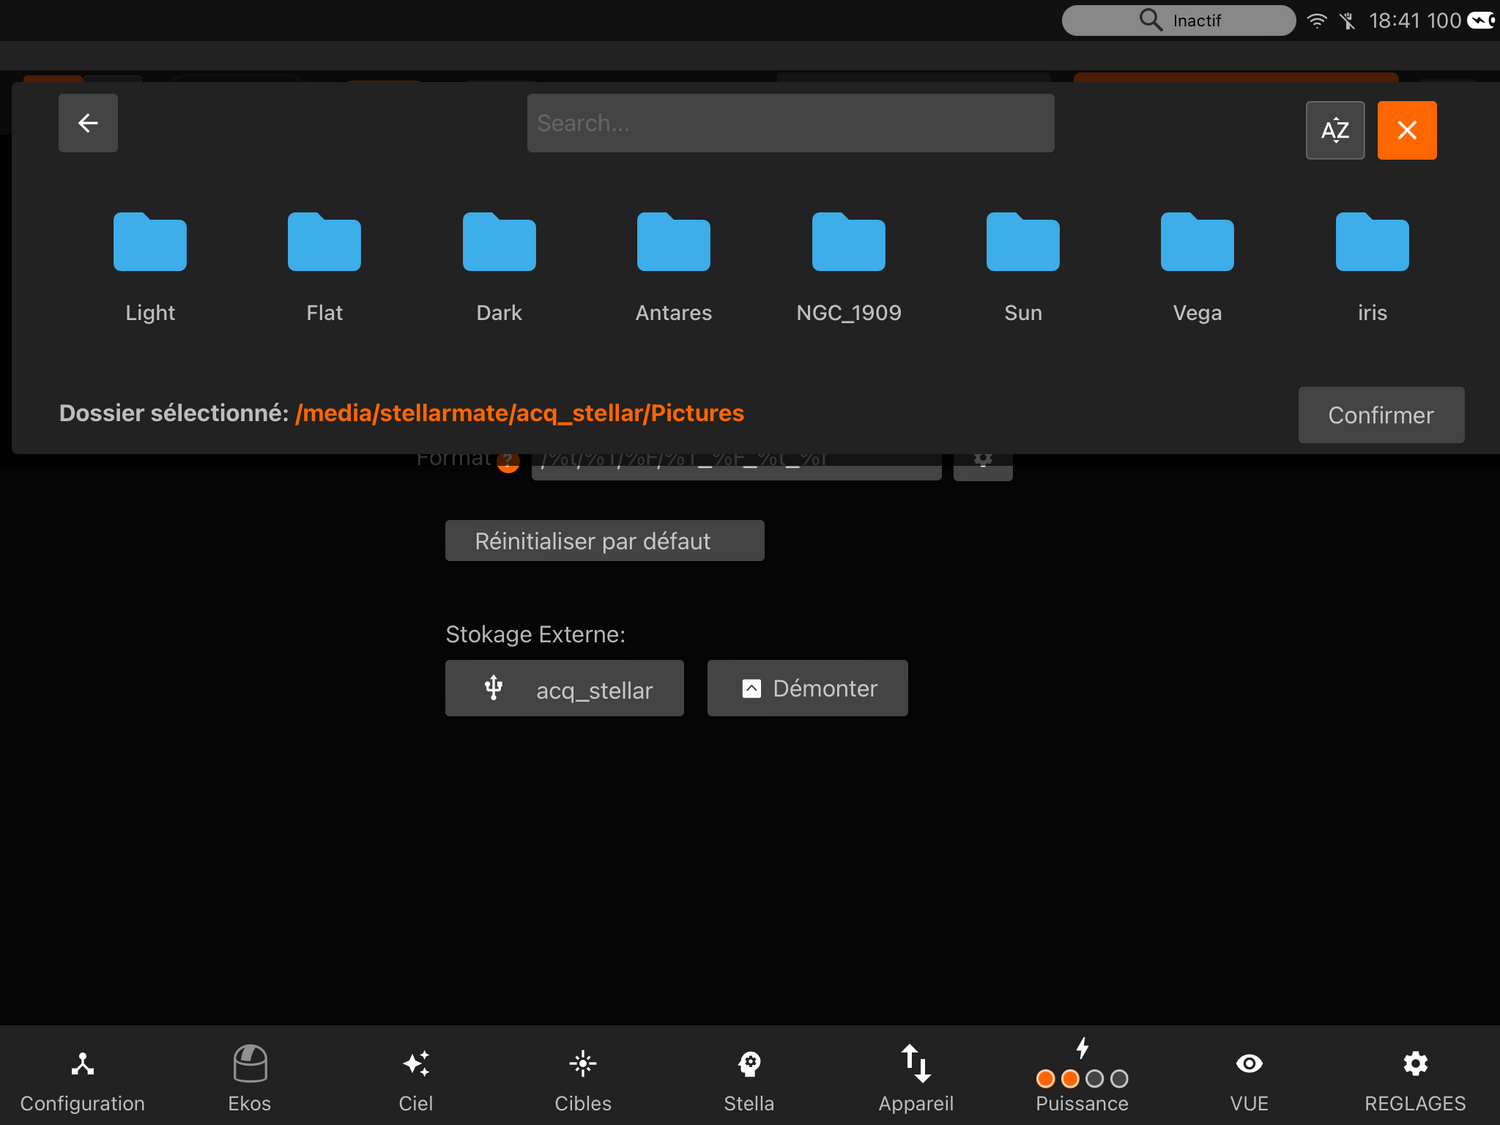Open the Light folder

tap(150, 267)
